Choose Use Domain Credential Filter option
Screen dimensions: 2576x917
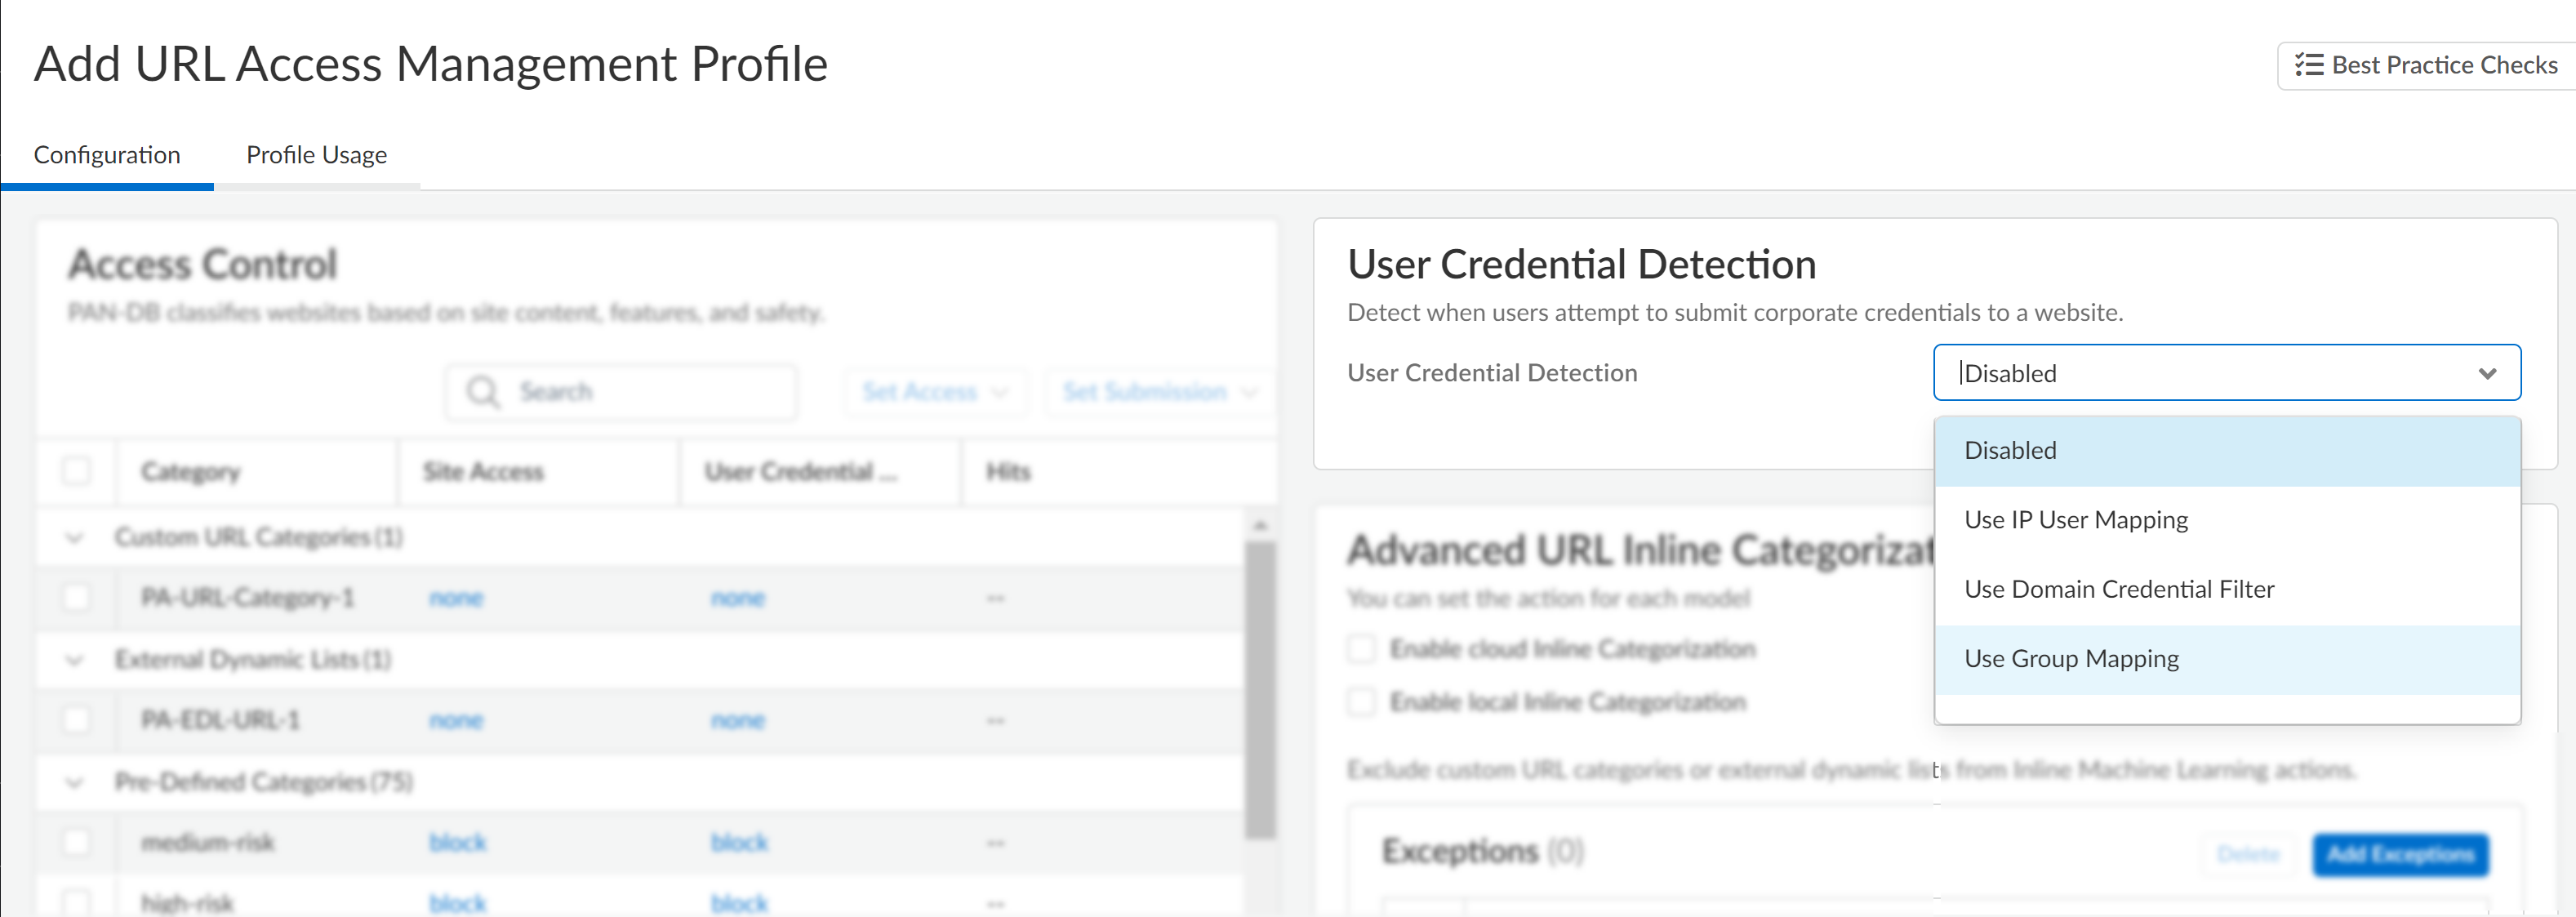coord(2118,589)
